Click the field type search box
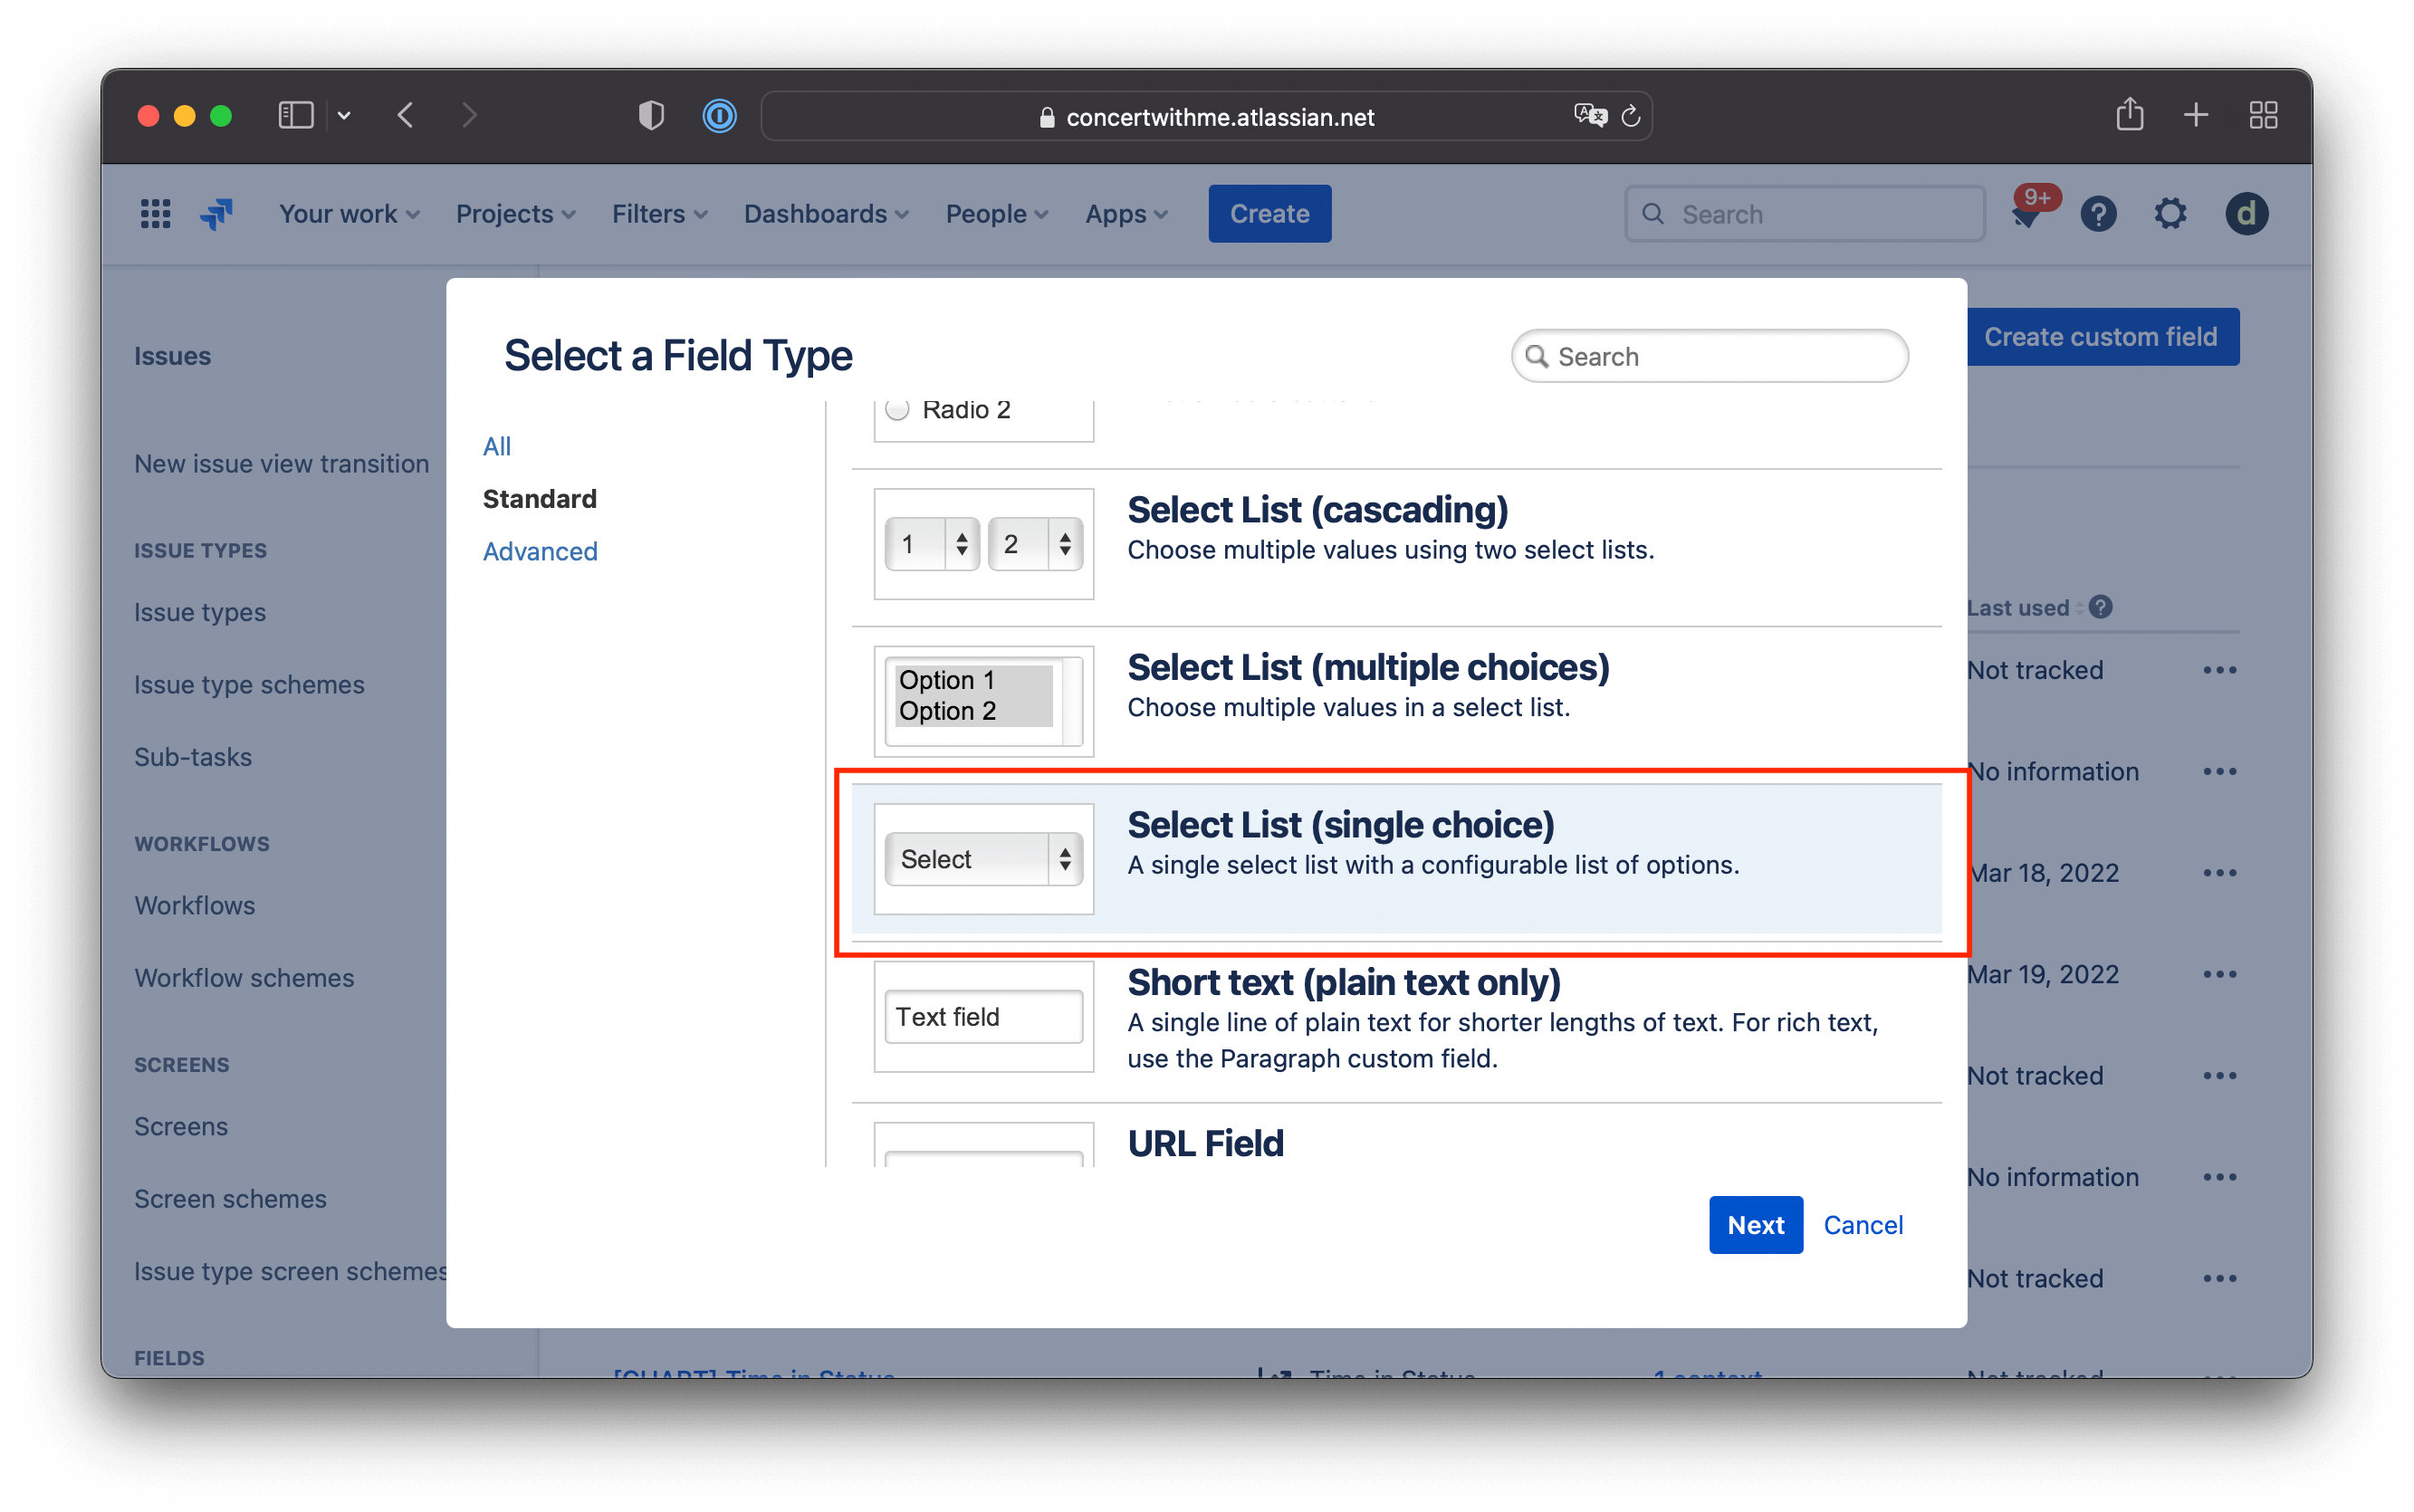Screen dimensions: 2414x1512 [1709, 356]
